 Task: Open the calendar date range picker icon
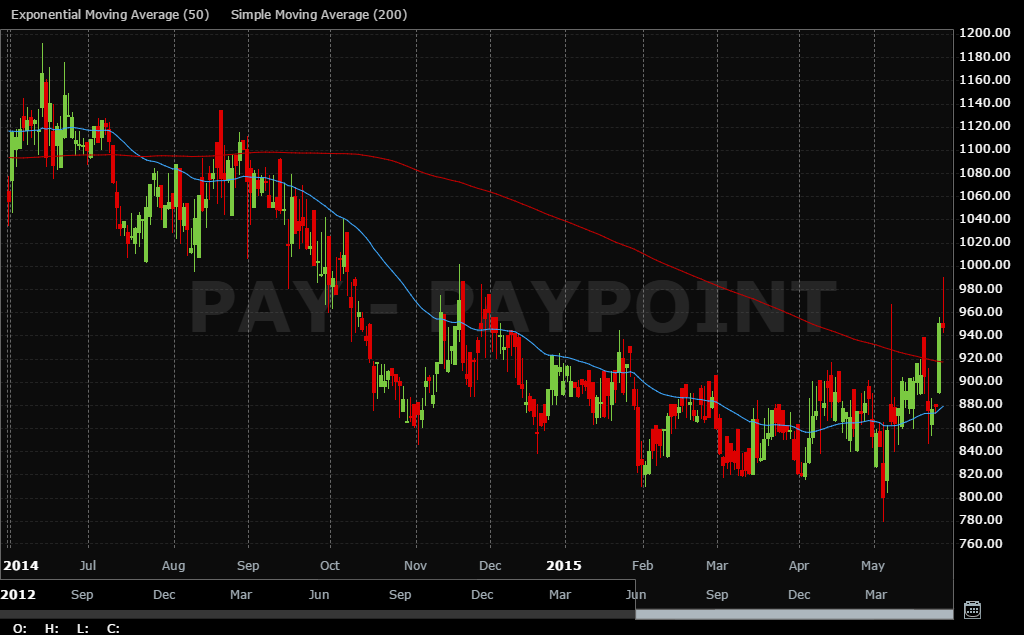(x=971, y=609)
